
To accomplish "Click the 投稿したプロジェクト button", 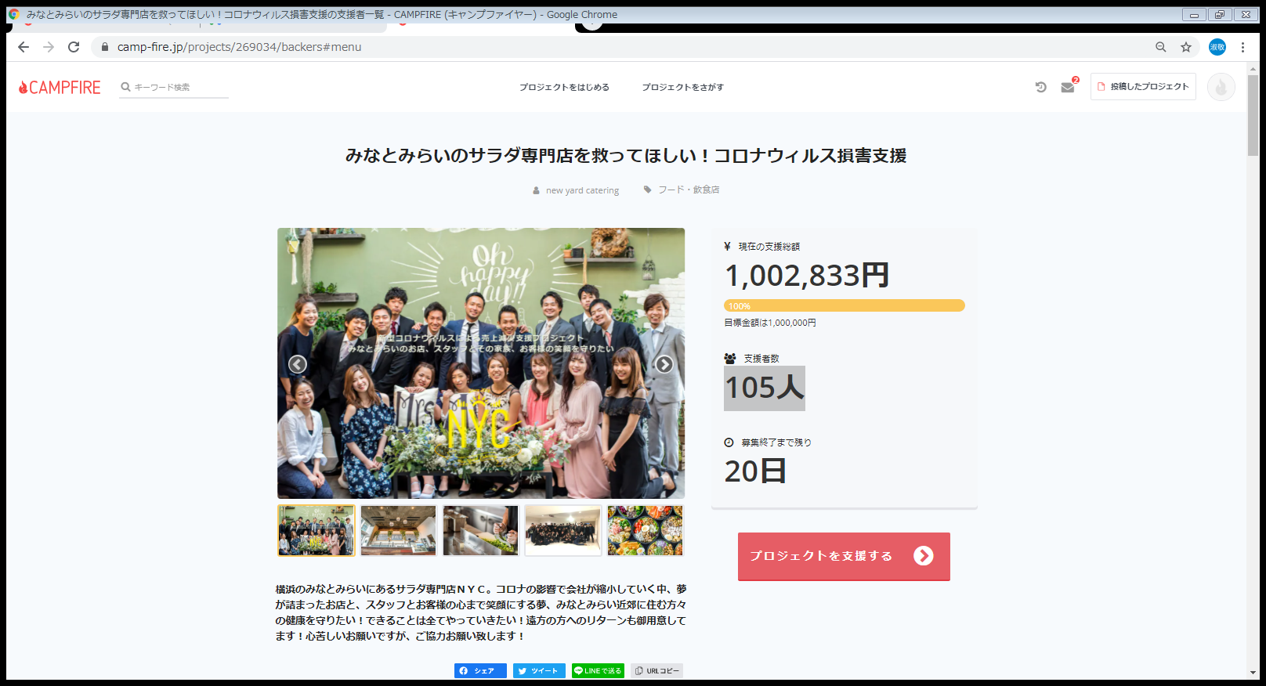I will (1143, 87).
